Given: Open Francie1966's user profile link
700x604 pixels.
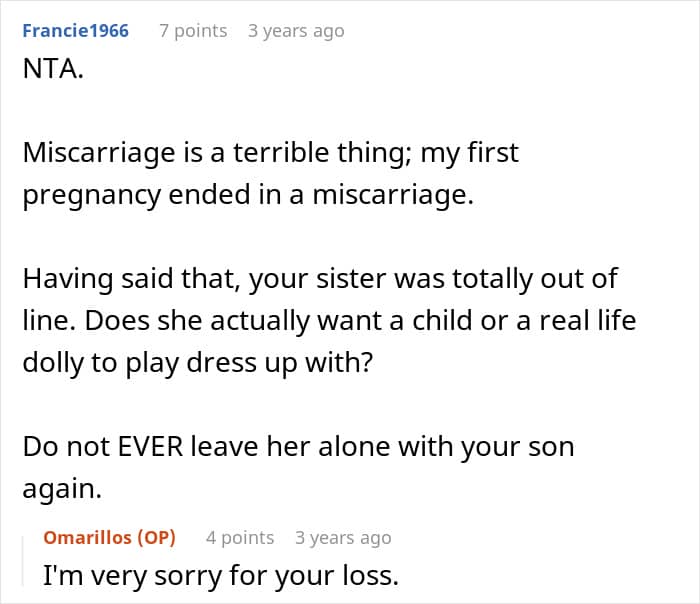Looking at the screenshot, I should (76, 31).
